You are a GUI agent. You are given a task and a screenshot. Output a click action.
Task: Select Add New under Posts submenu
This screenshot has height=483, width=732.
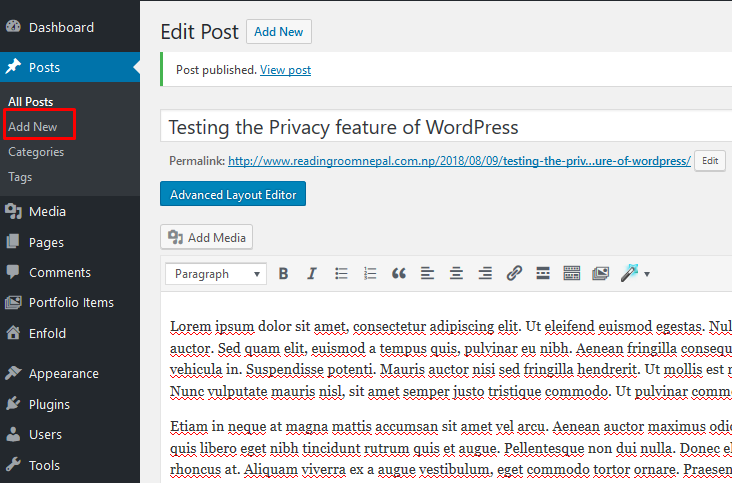click(x=33, y=126)
